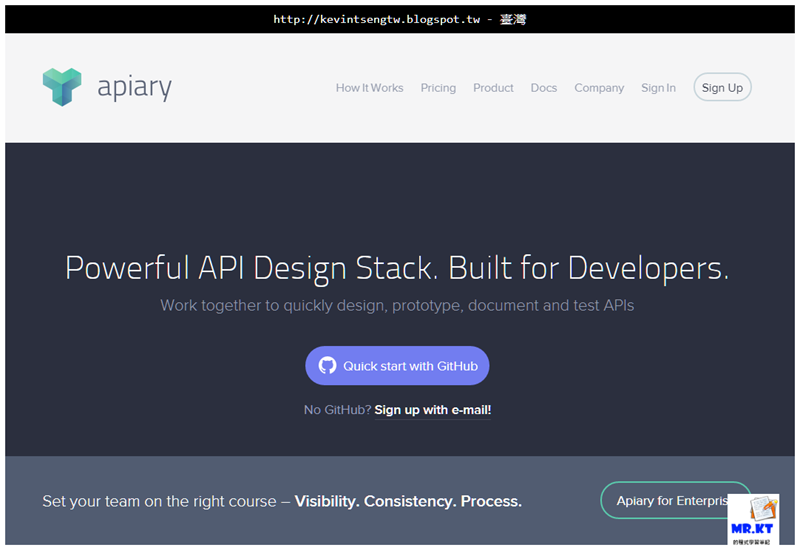Follow the Sign up with e-mail link
Screen dimensions: 800x556
pos(433,410)
